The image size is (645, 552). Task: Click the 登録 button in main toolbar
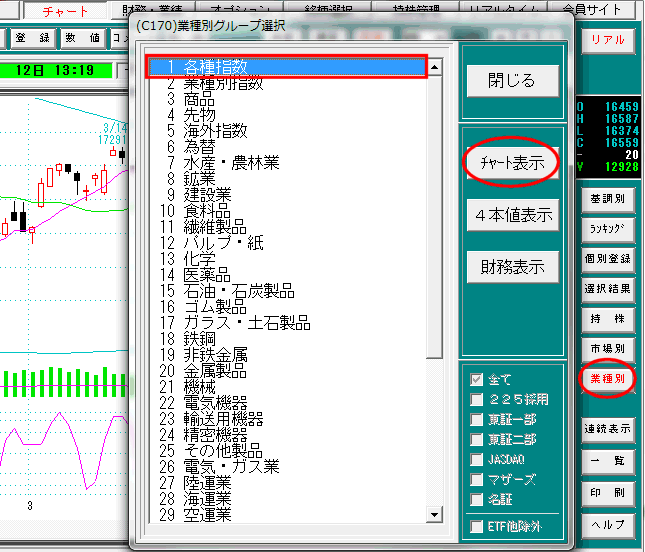pos(32,38)
